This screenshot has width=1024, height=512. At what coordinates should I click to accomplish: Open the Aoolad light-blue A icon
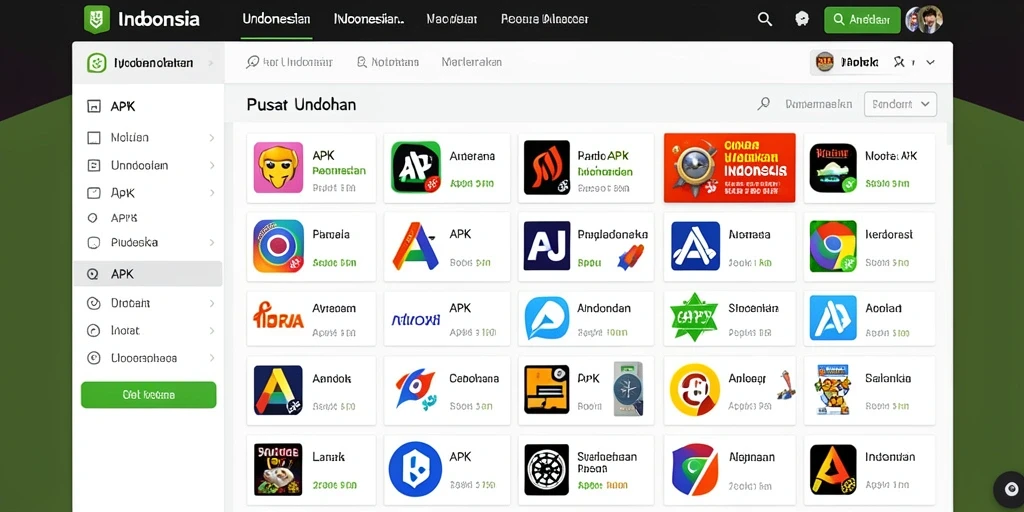pos(833,318)
